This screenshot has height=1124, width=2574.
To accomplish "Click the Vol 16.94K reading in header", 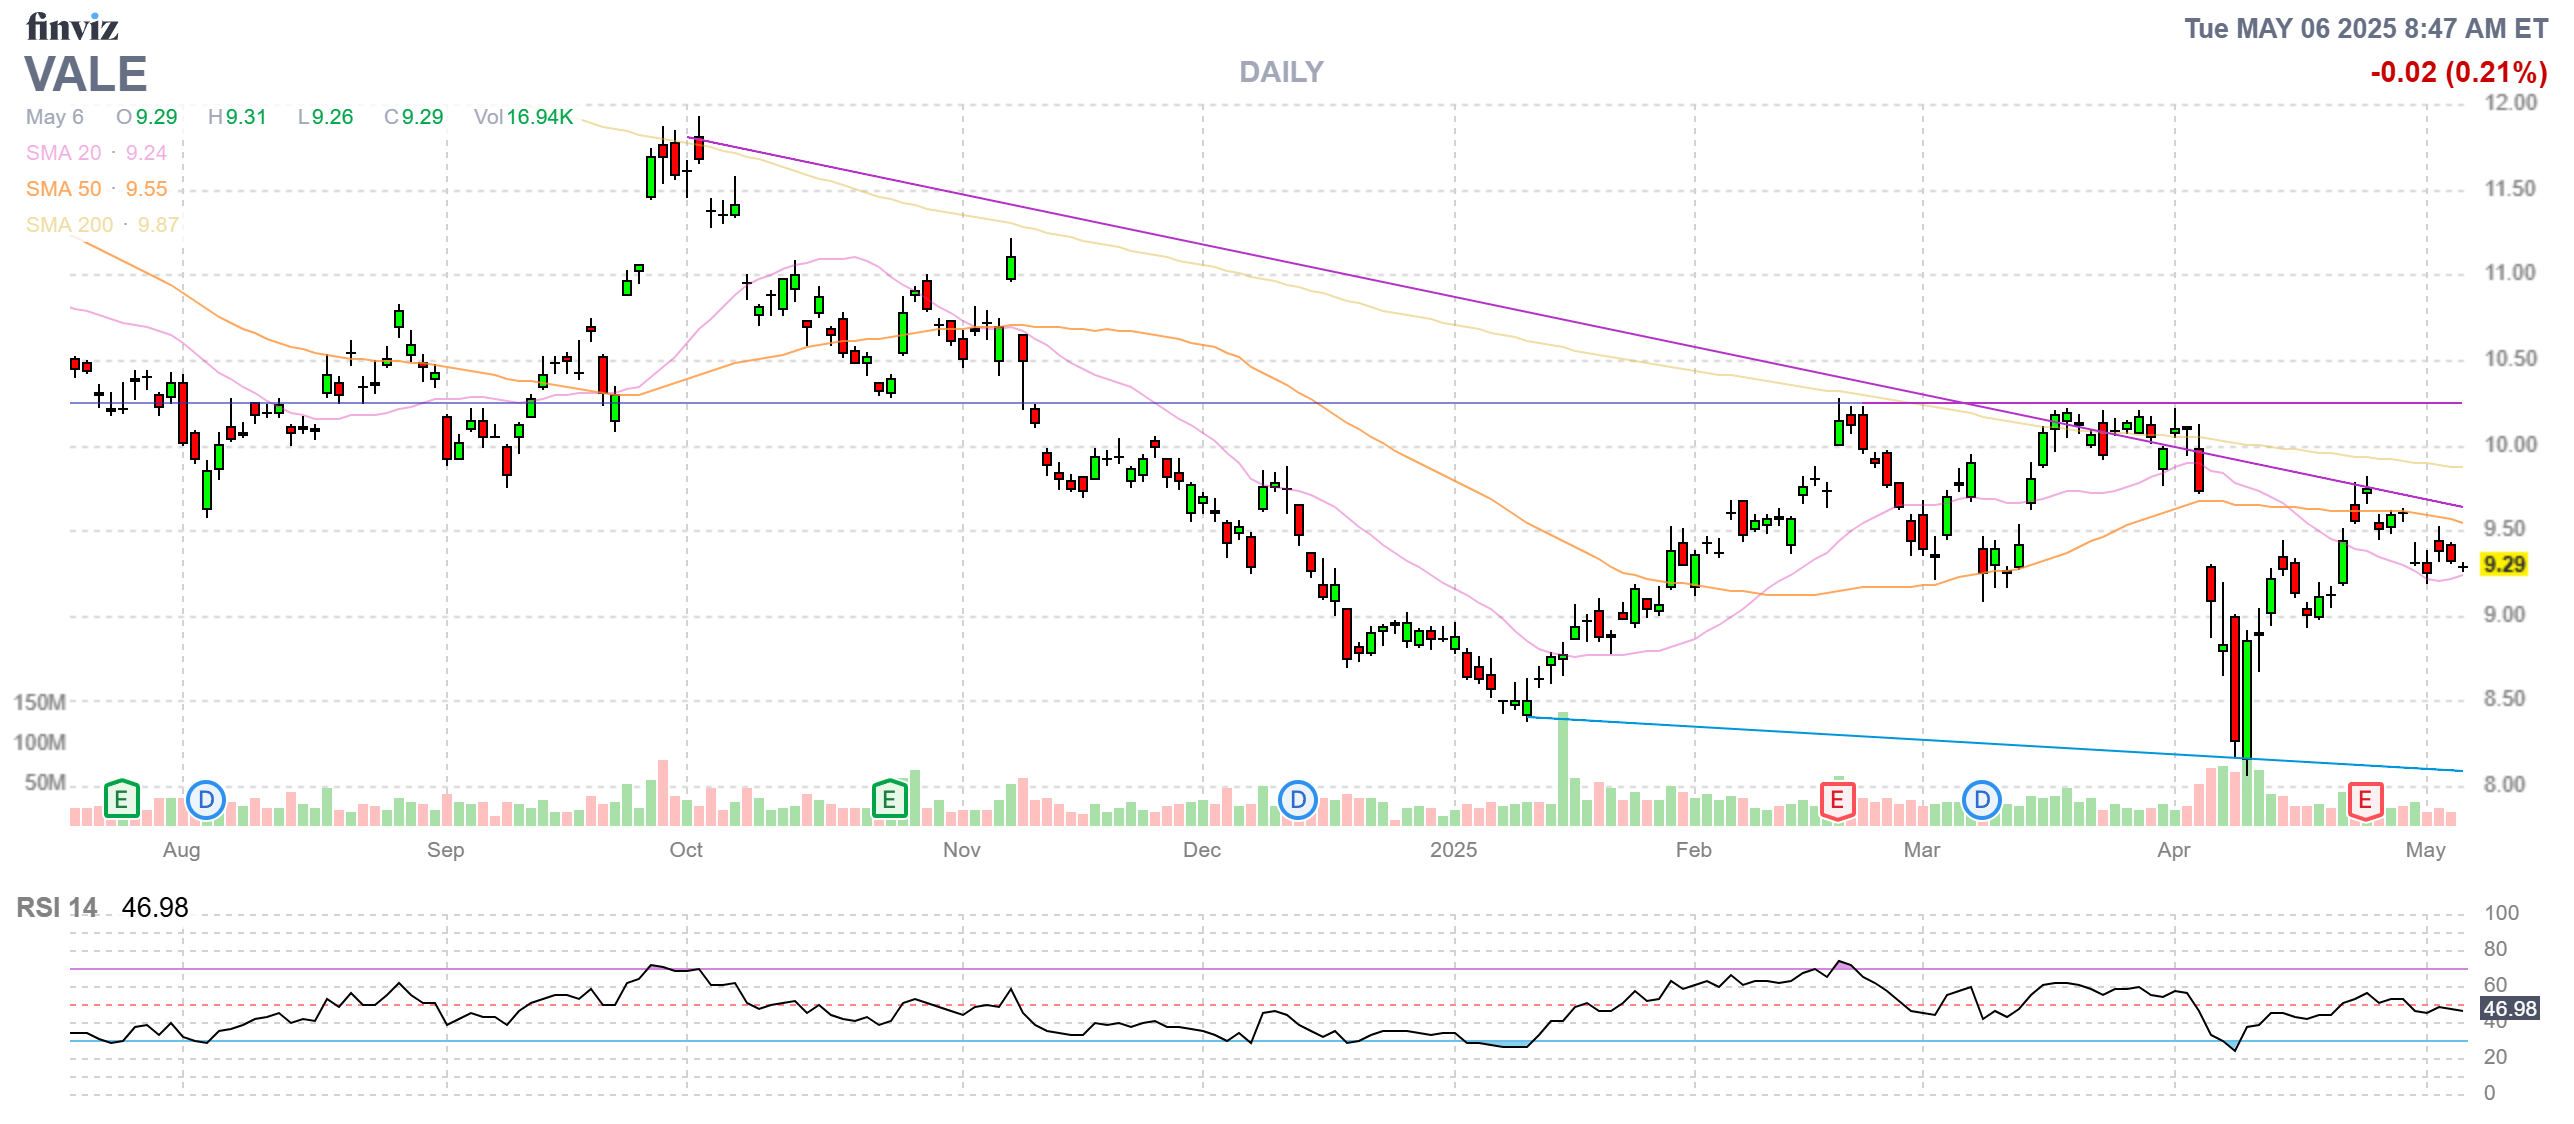I will pos(523,117).
